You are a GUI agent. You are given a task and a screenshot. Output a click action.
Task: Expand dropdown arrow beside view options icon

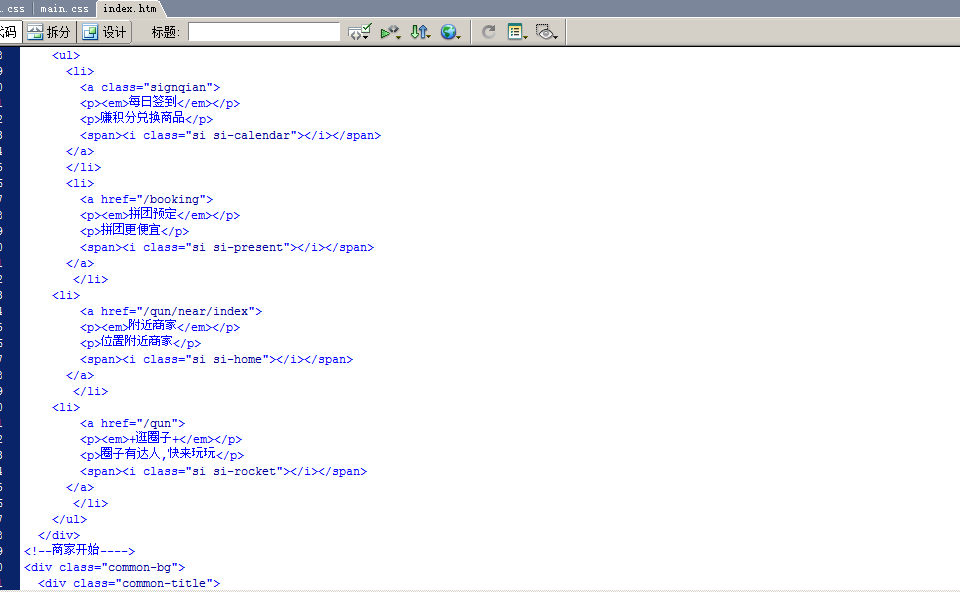coord(526,35)
